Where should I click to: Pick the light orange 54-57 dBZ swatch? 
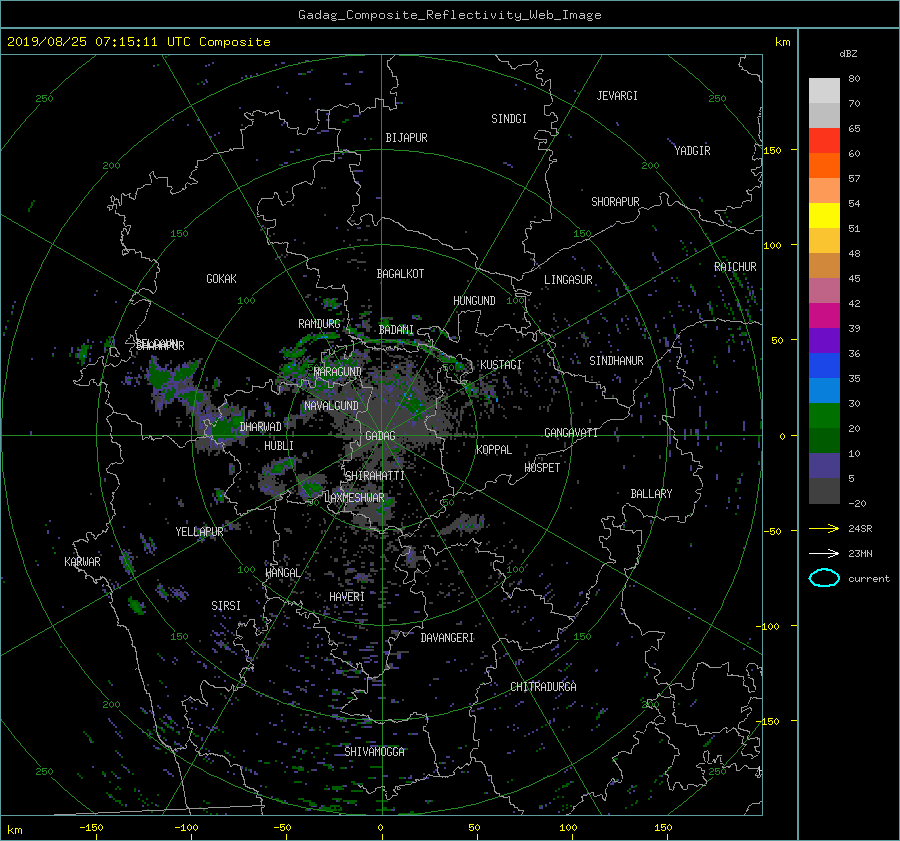pyautogui.click(x=824, y=191)
